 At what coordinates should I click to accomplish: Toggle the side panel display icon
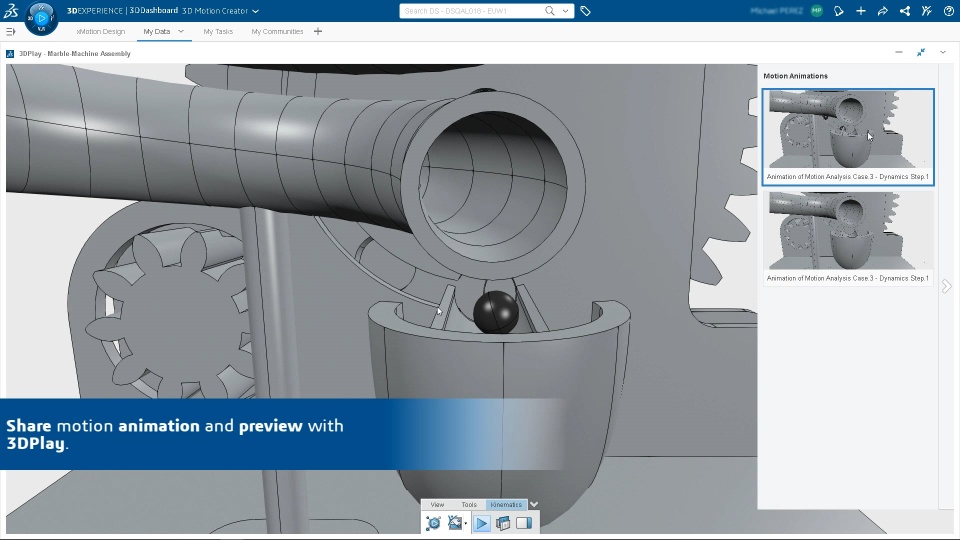point(524,523)
